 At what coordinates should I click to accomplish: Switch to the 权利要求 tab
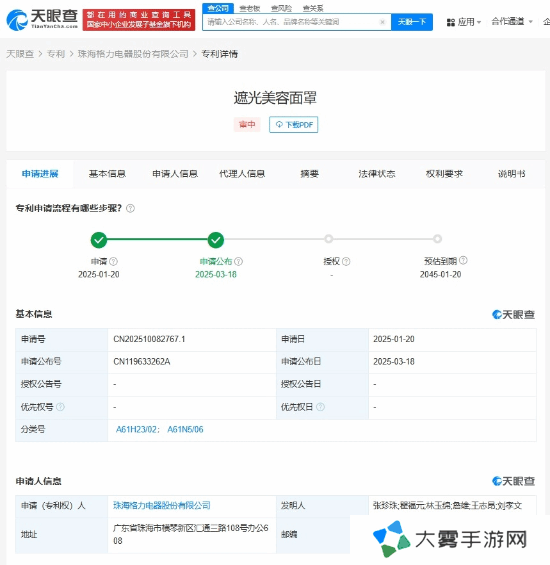(x=444, y=174)
